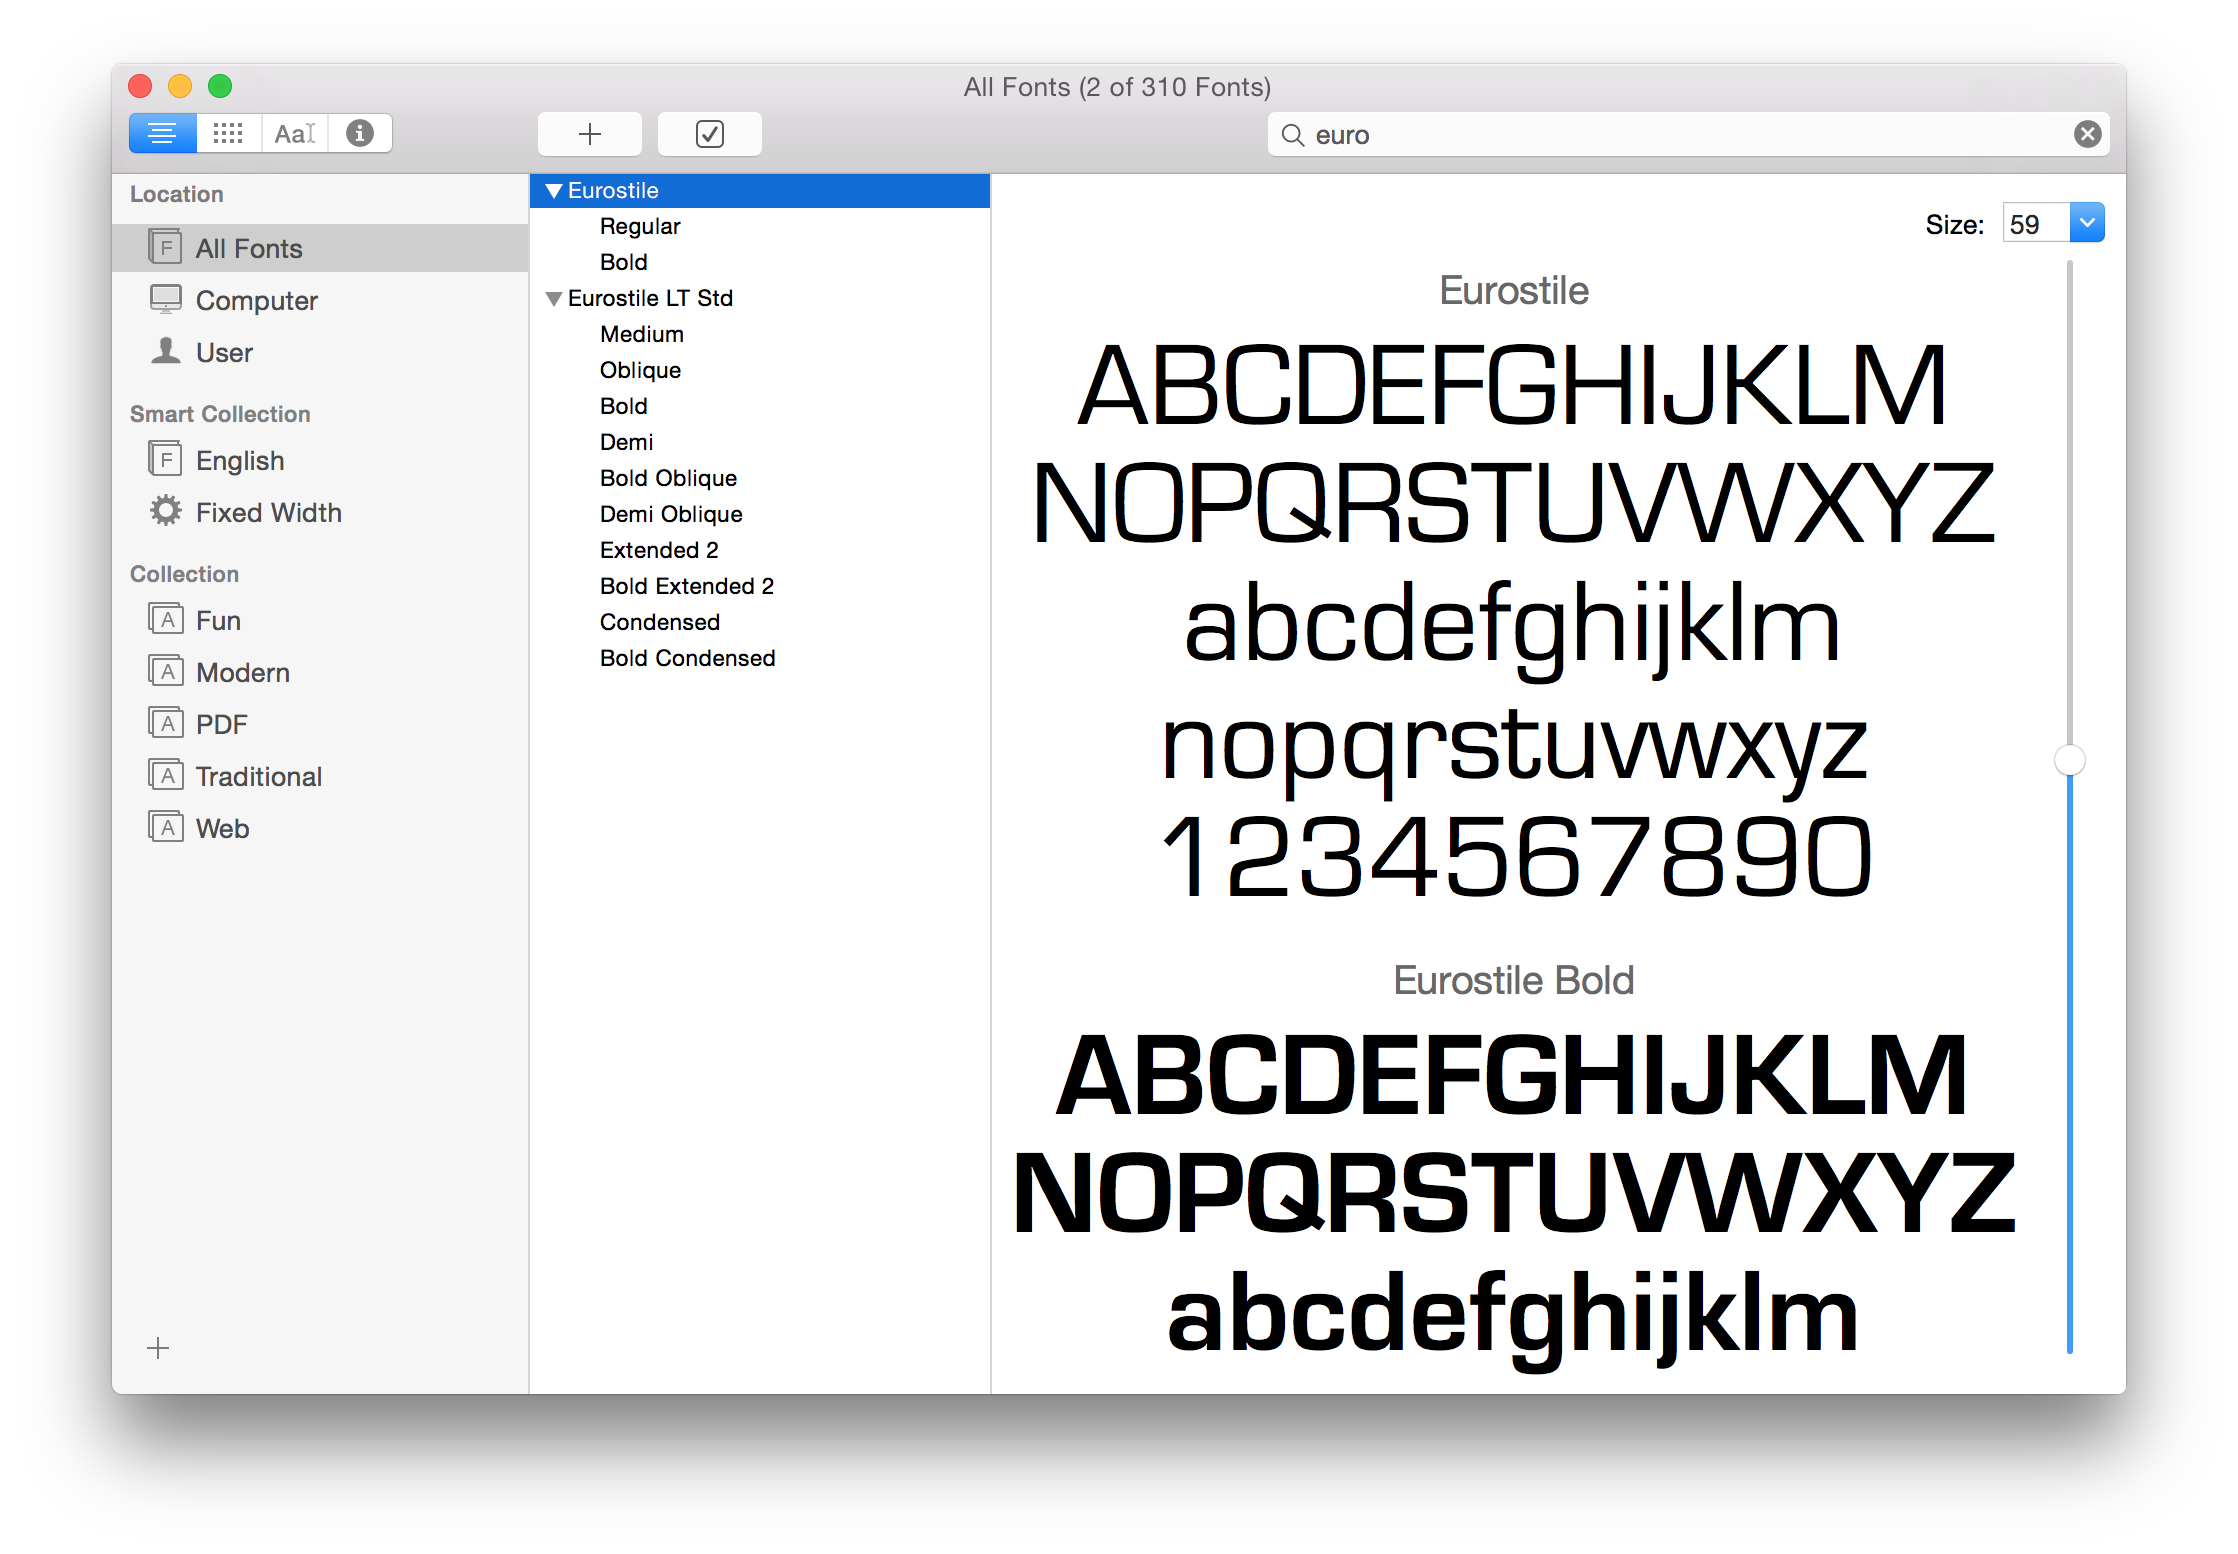2238x1554 pixels.
Task: Show font information view
Action: point(360,134)
